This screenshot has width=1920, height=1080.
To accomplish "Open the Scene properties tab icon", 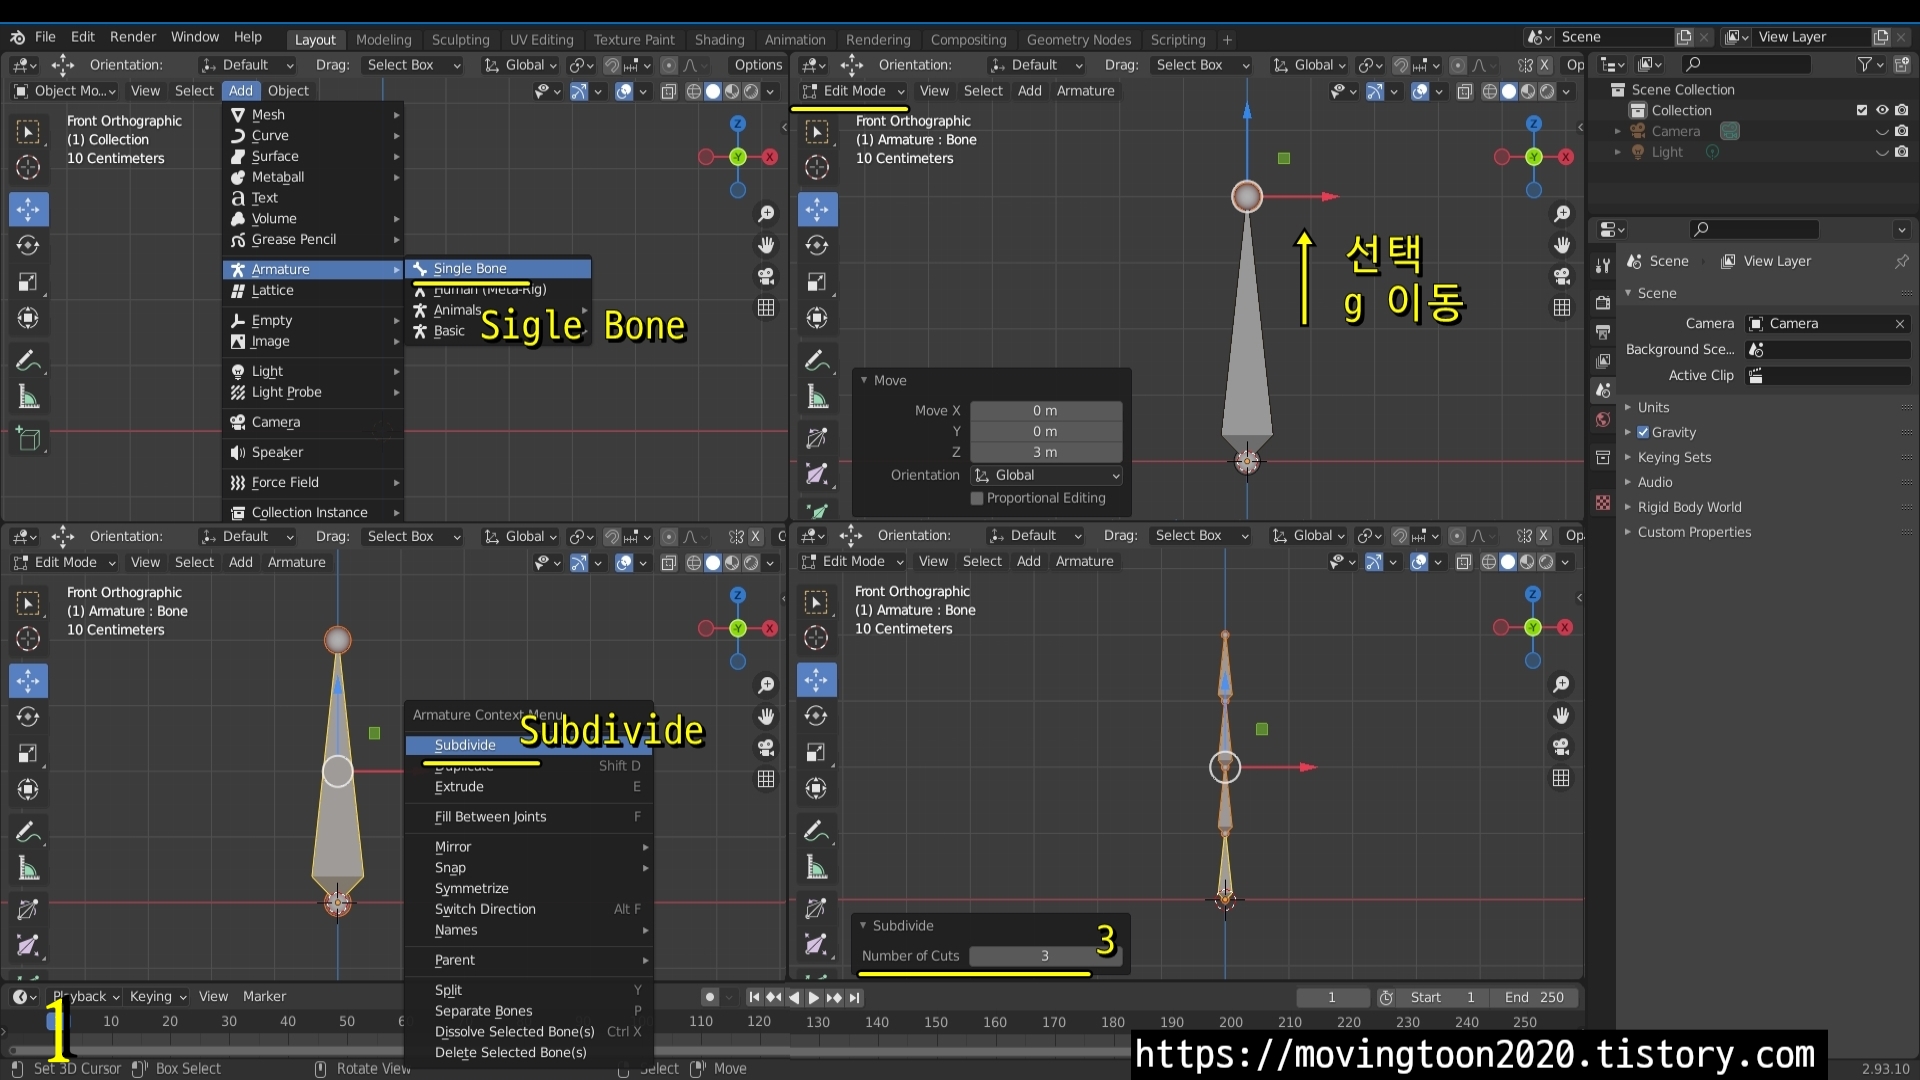I will click(1603, 390).
